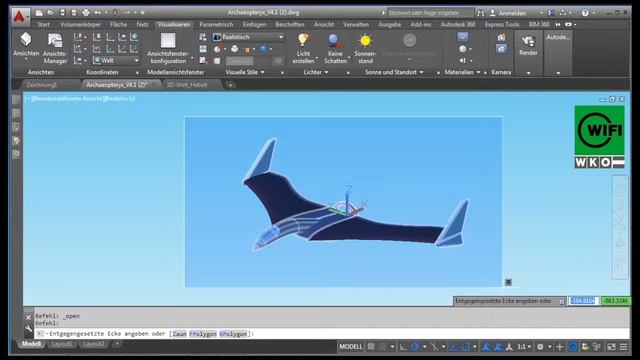Click the highlighted X coordinate input
The image size is (640, 360).
pyautogui.click(x=583, y=301)
